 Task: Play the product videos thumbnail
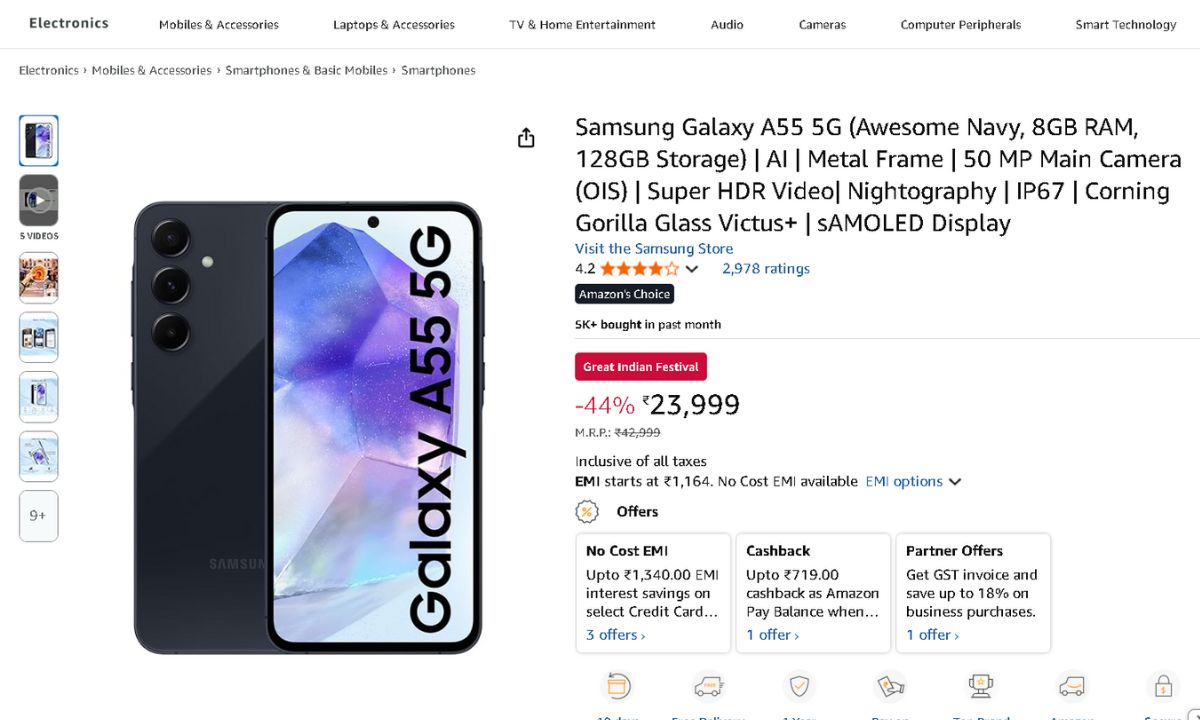pyautogui.click(x=39, y=200)
